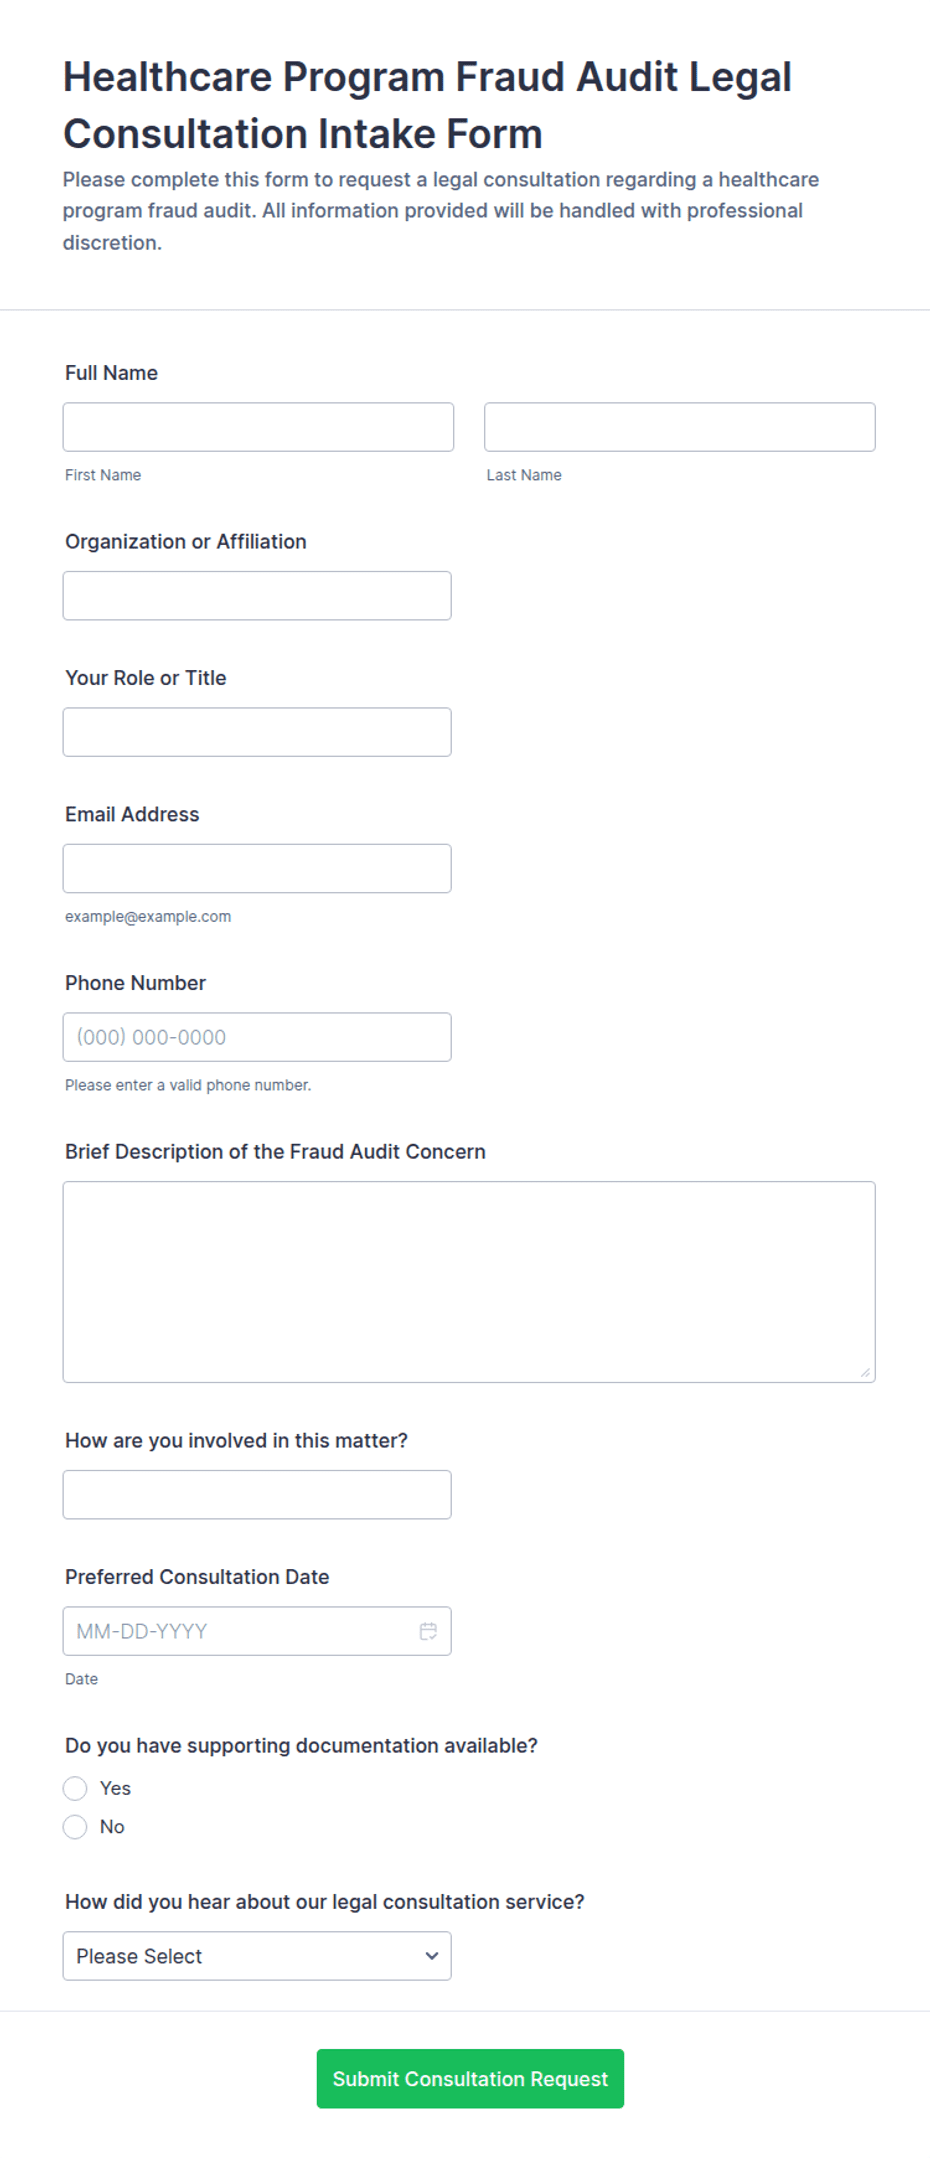Image resolution: width=930 pixels, height=2158 pixels.
Task: Select the Yes radio button
Action: (x=75, y=1788)
